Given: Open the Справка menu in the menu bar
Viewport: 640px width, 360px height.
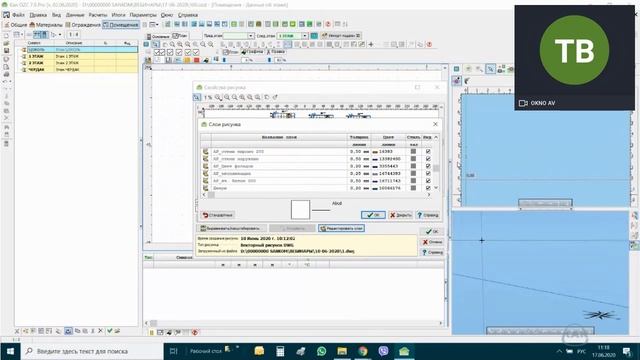Looking at the screenshot, I should point(188,15).
